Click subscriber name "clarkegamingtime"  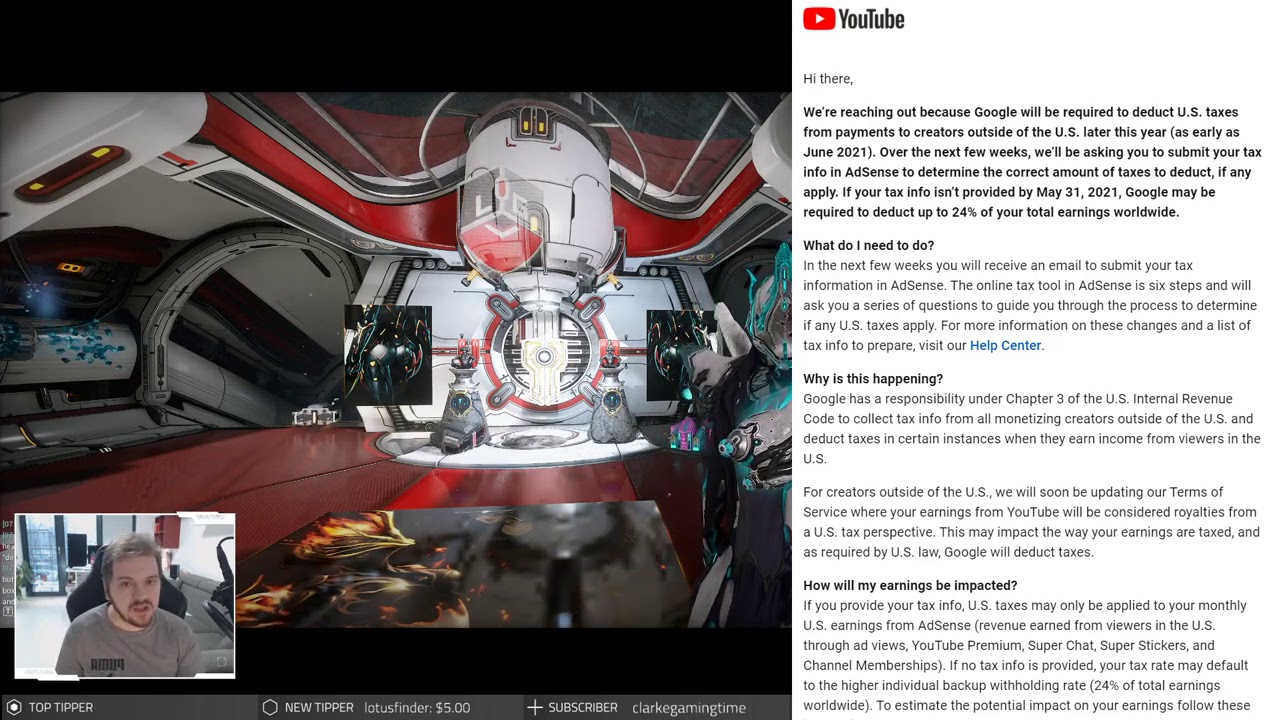689,707
